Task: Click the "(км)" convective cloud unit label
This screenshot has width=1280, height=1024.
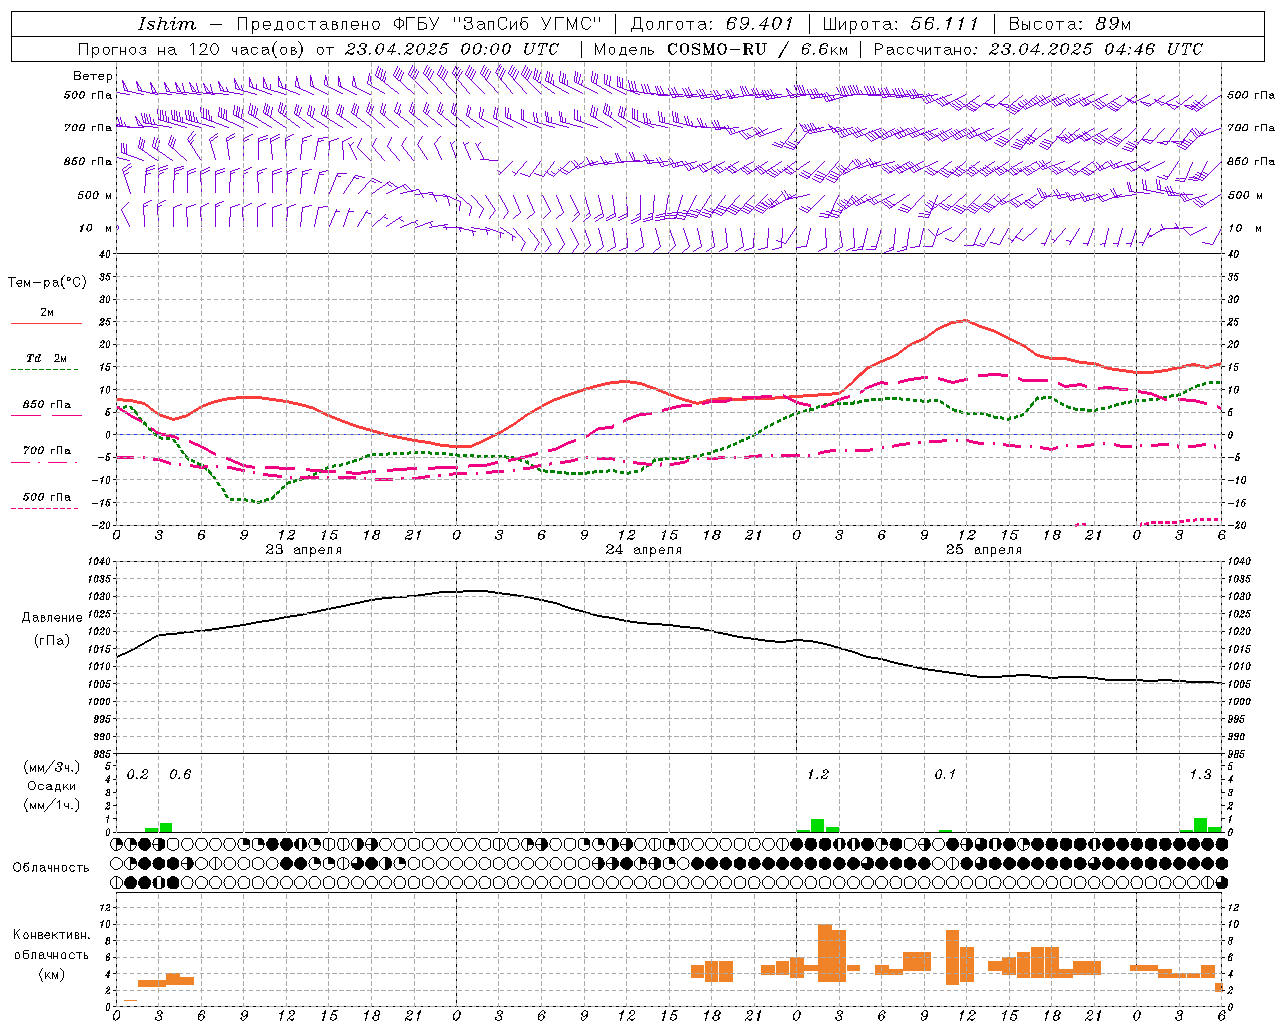Action: pyautogui.click(x=51, y=974)
